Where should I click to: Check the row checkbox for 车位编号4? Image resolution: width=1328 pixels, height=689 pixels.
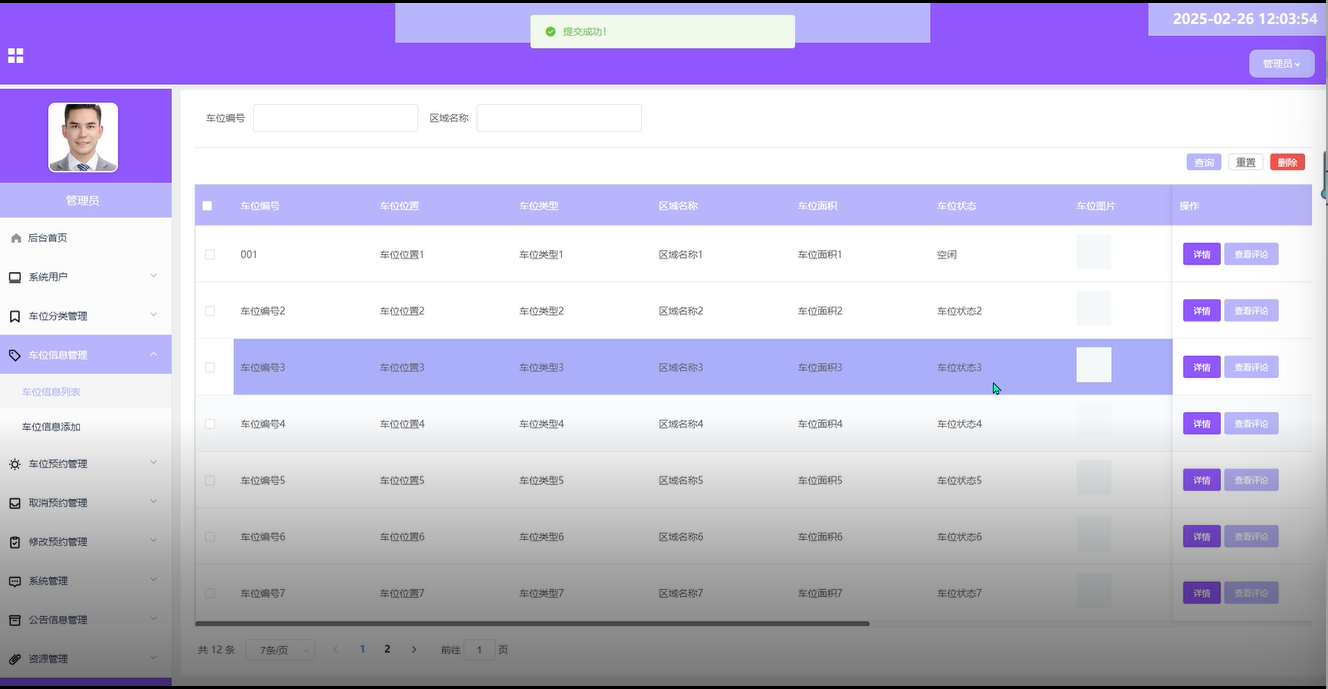pos(210,424)
